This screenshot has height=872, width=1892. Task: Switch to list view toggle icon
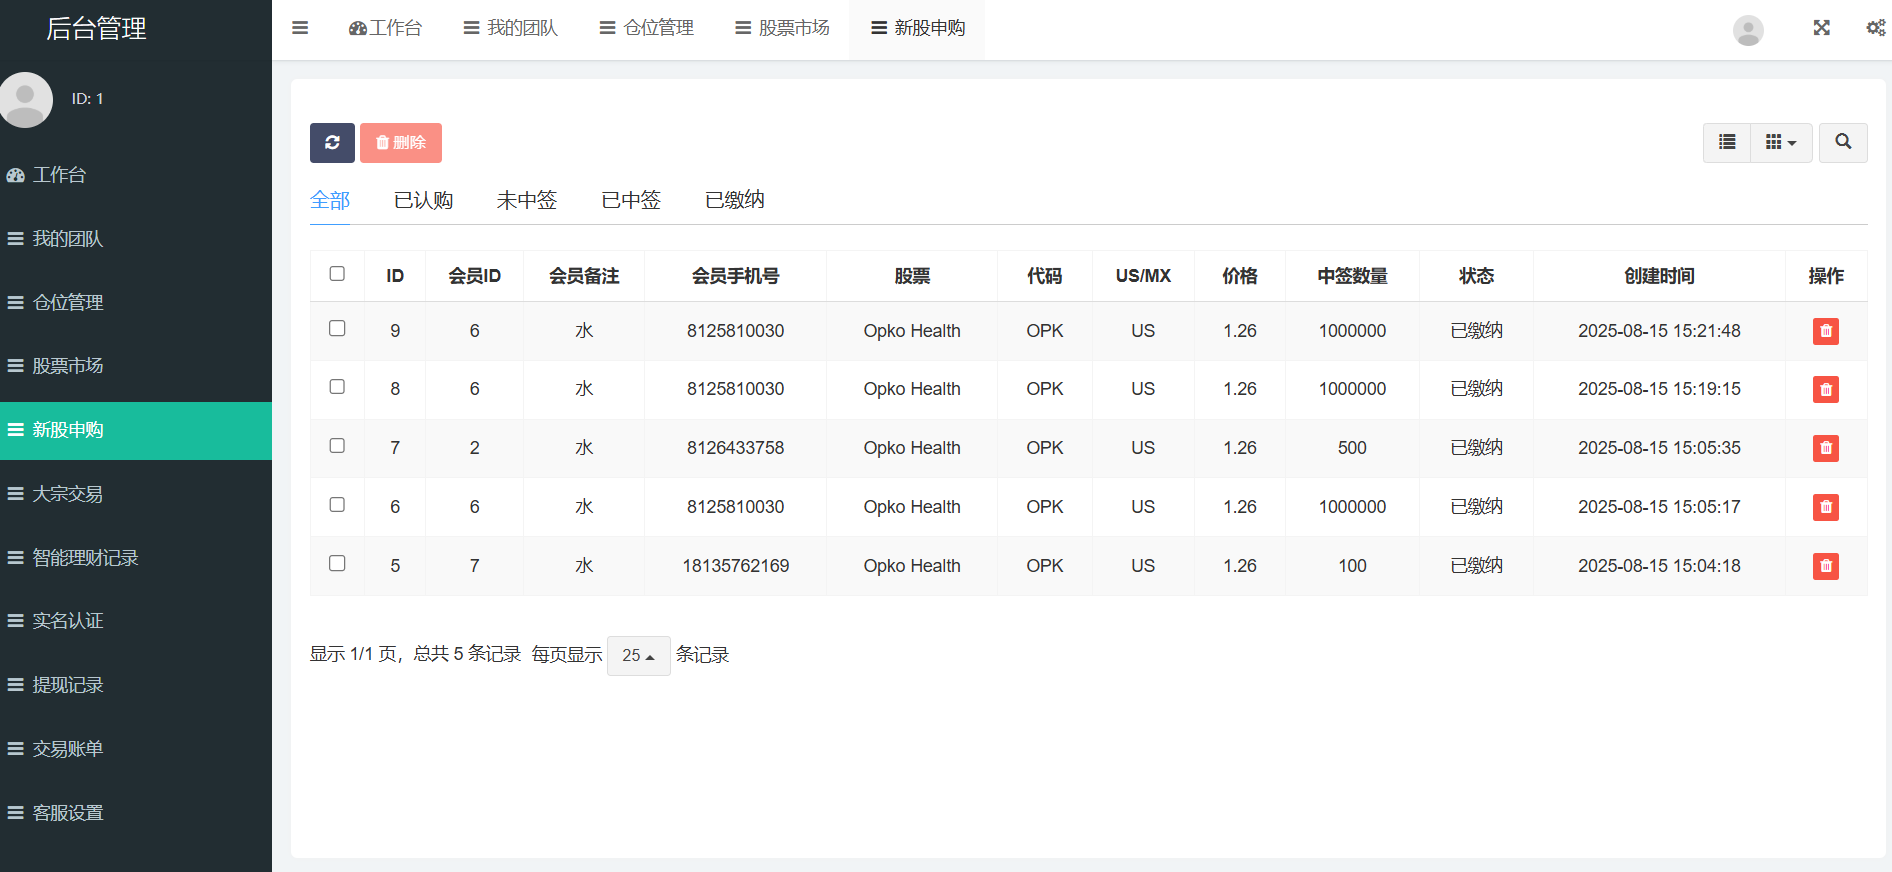click(1726, 143)
